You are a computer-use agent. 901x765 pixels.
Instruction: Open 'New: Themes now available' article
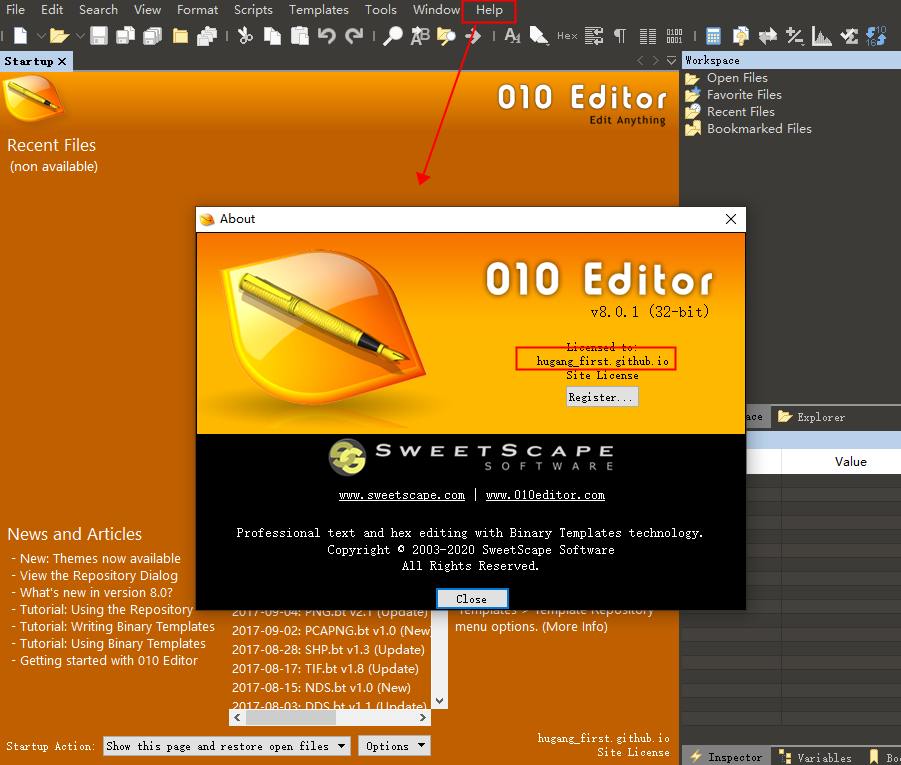point(100,559)
